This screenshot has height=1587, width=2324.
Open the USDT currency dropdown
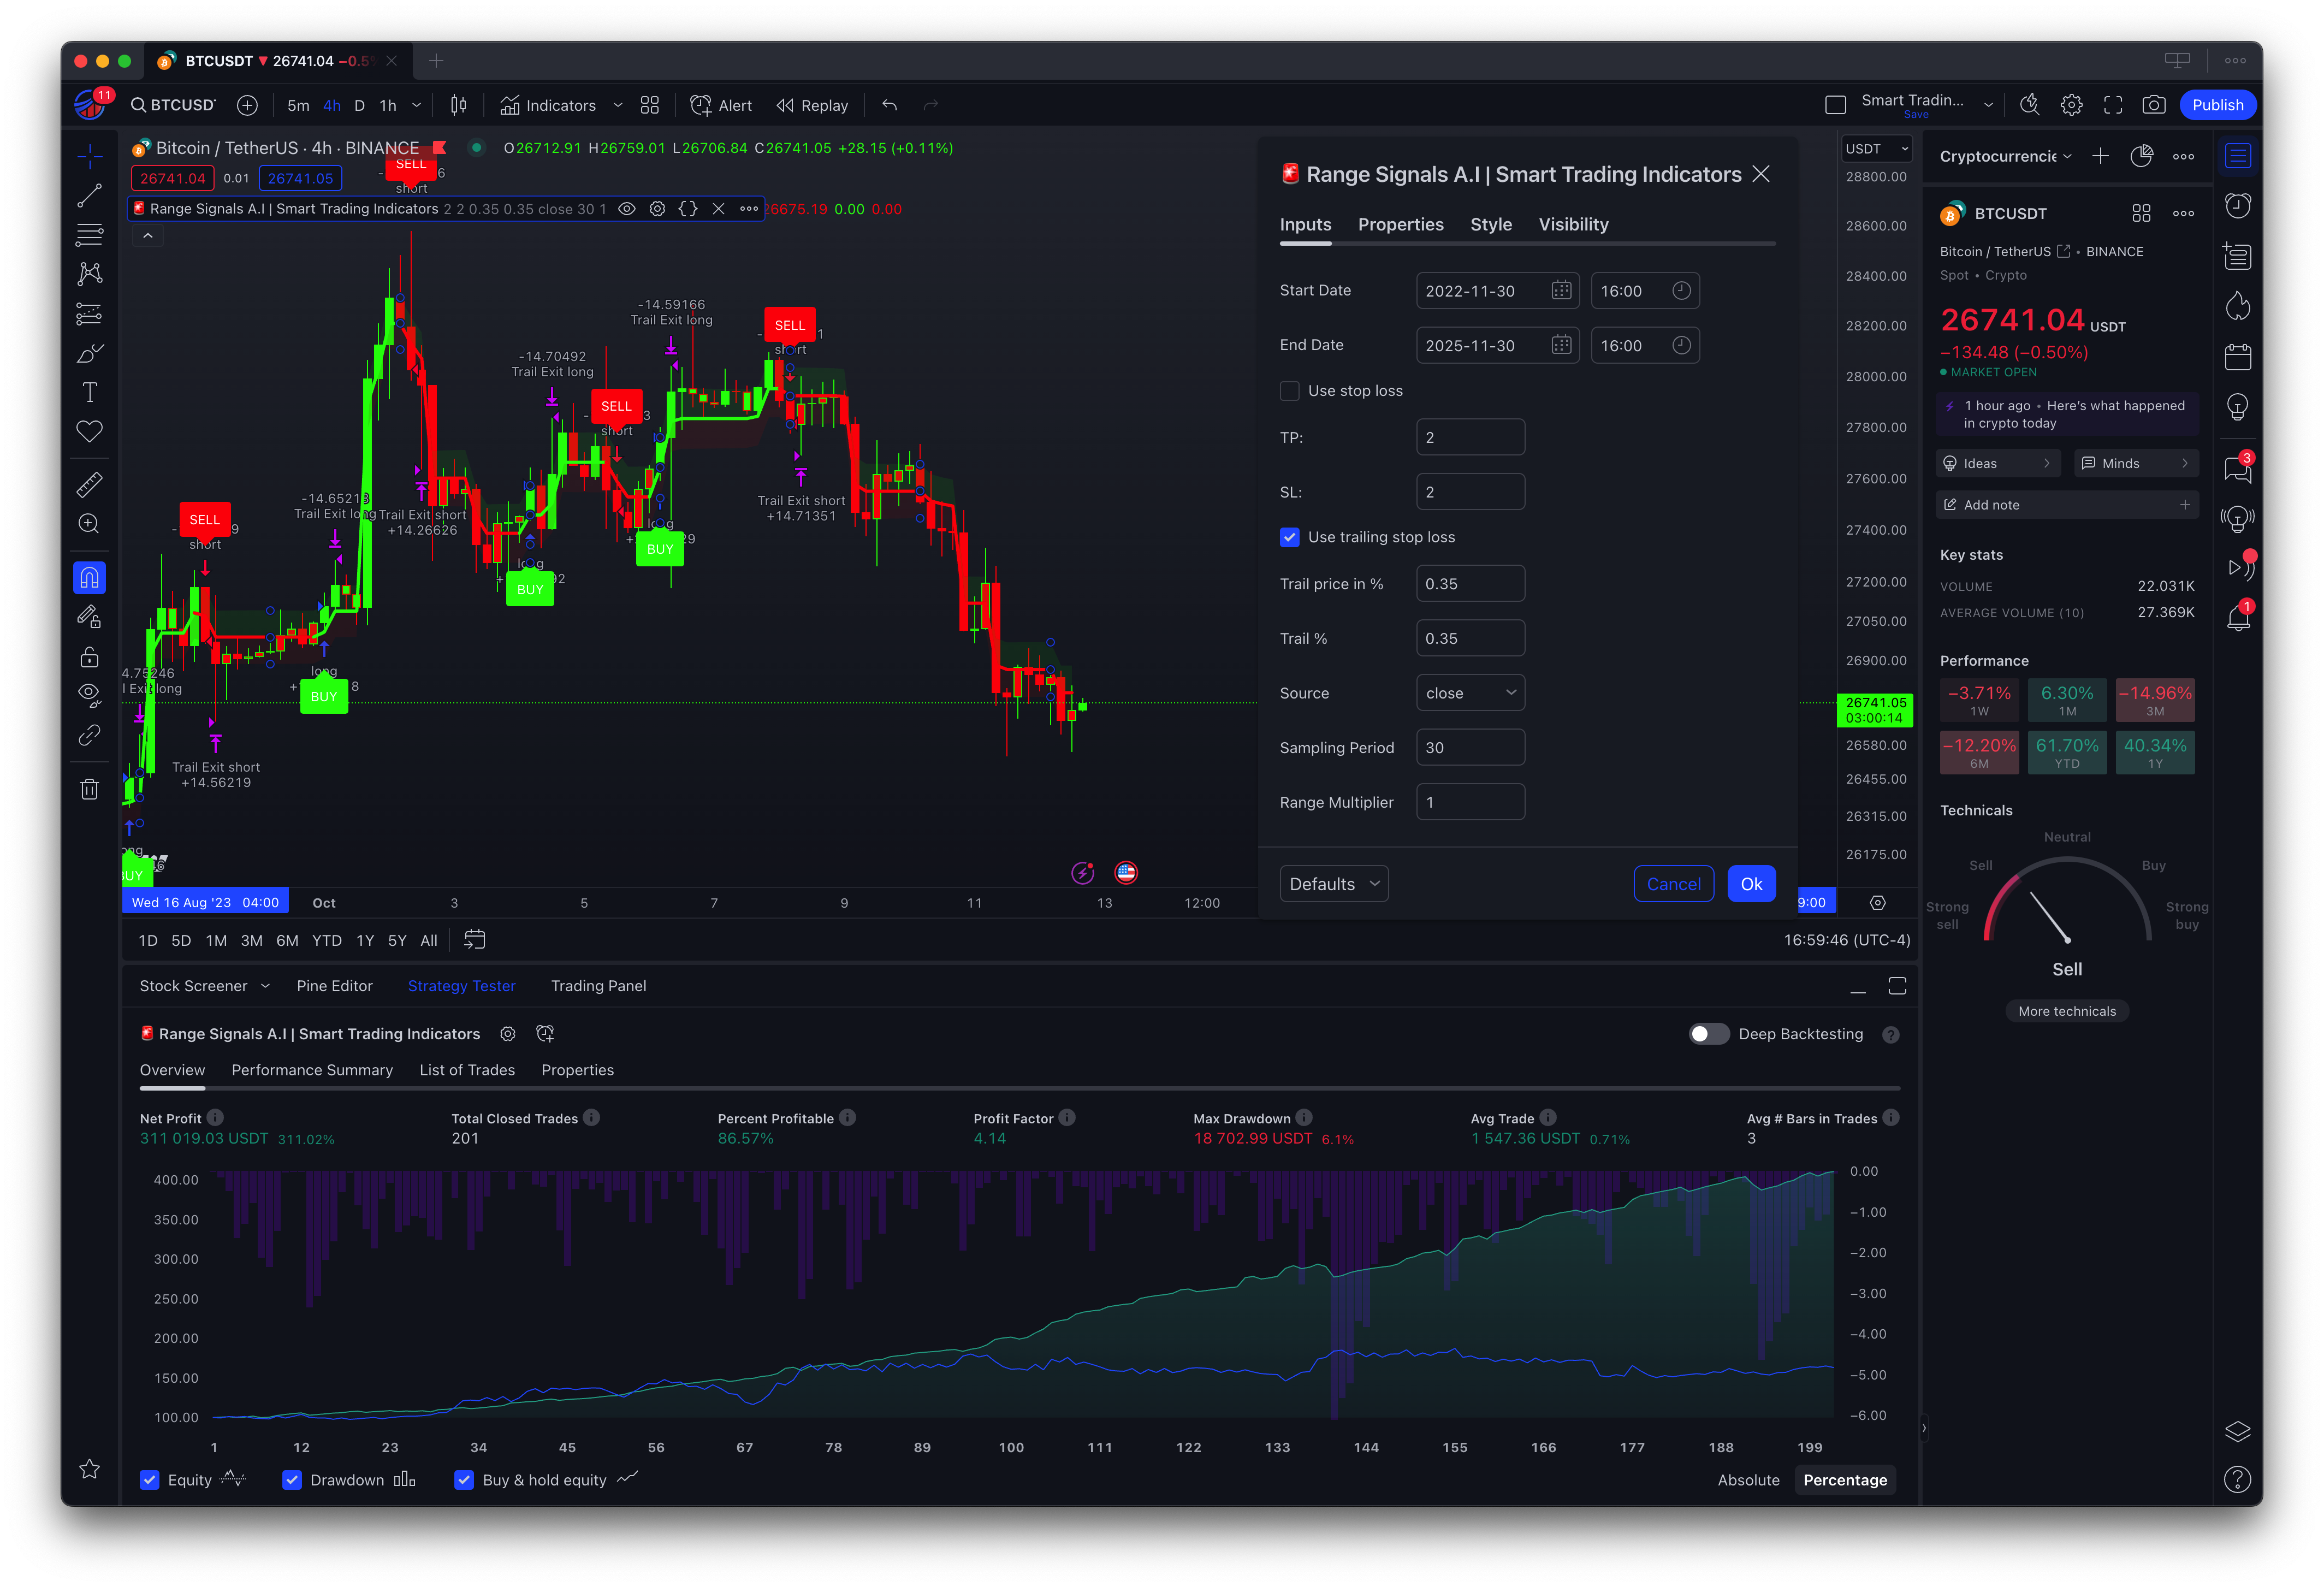point(1876,149)
